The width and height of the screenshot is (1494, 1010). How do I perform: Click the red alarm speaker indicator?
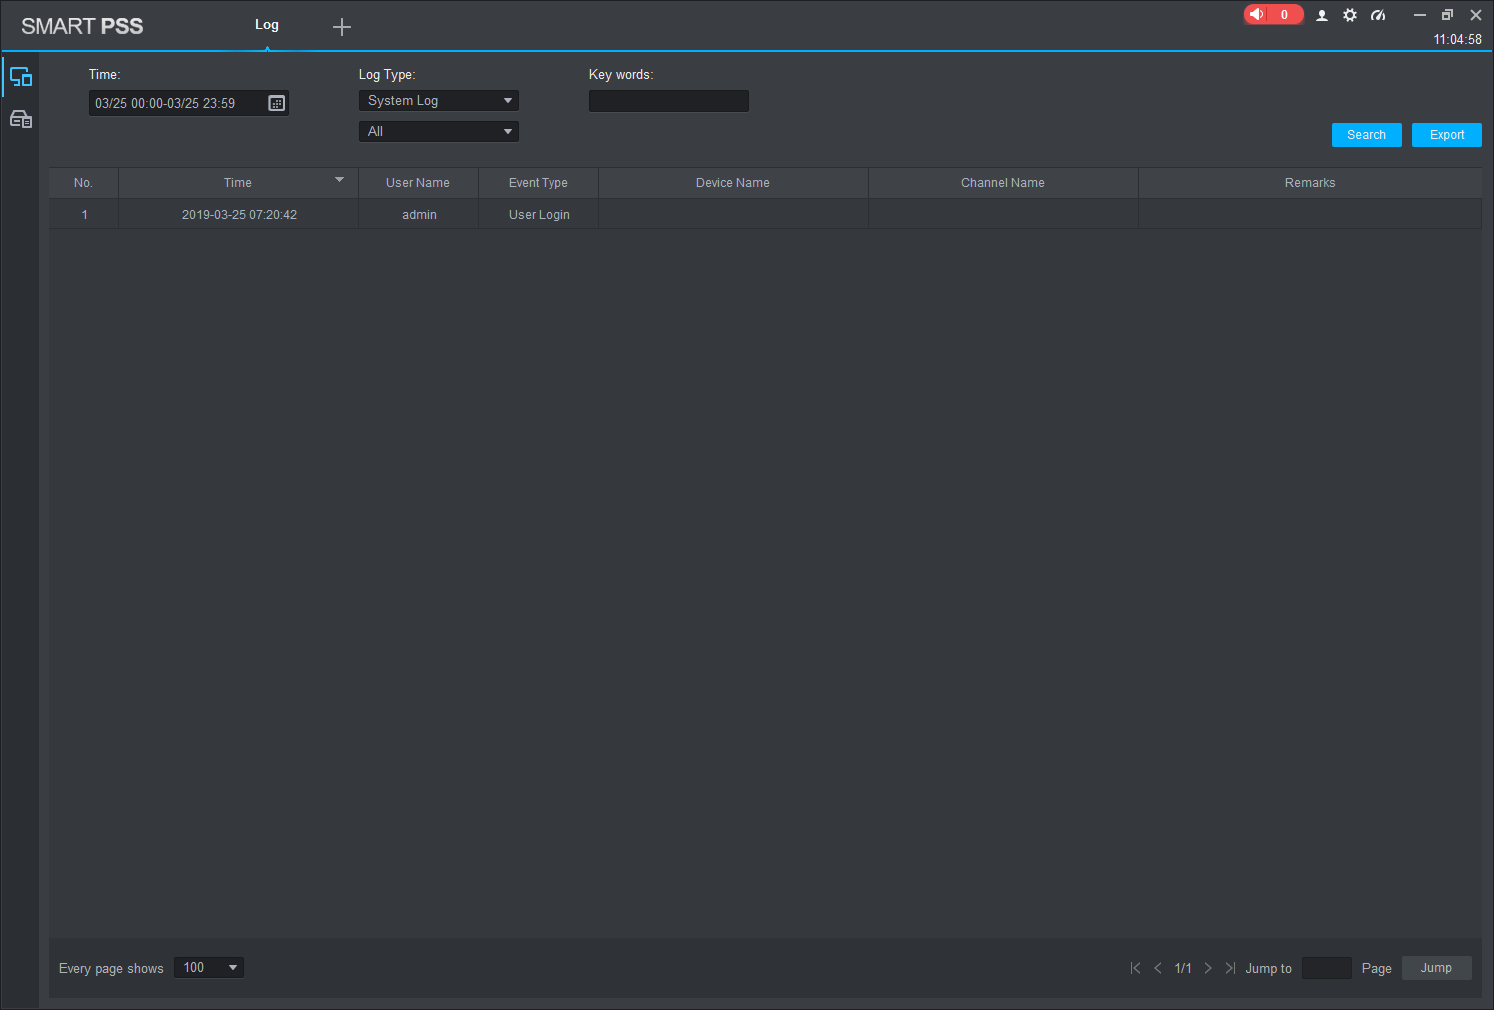point(1273,14)
